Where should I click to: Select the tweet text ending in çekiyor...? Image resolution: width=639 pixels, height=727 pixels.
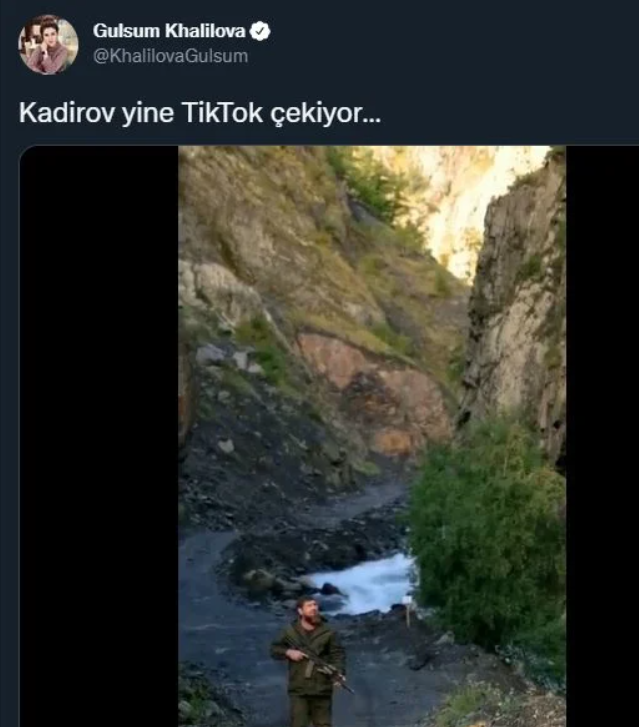[200, 113]
